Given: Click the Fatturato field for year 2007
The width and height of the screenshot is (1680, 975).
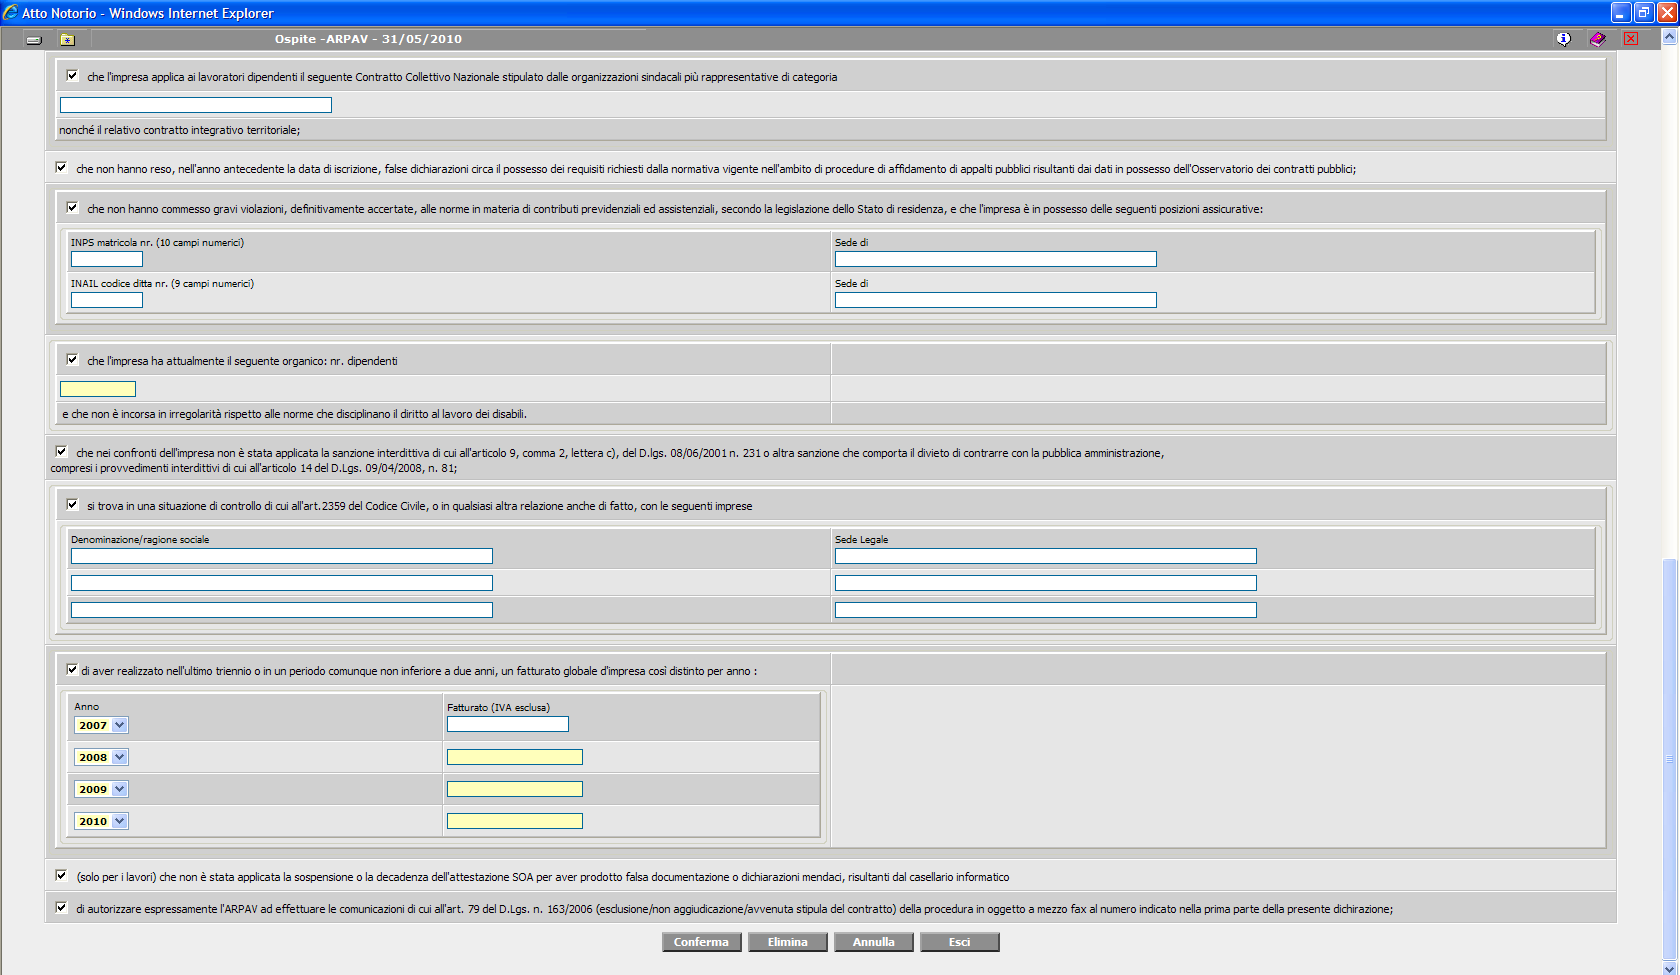Looking at the screenshot, I should pyautogui.click(x=508, y=724).
